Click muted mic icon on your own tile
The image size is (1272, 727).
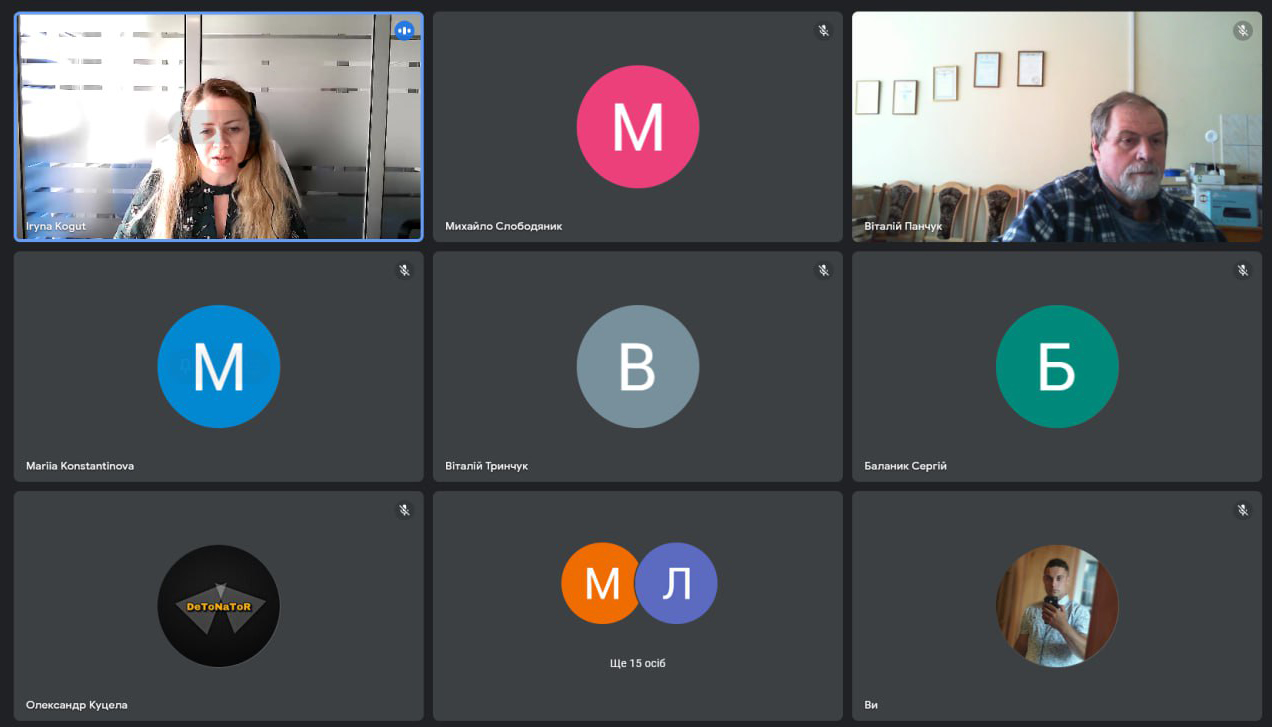(x=1242, y=510)
